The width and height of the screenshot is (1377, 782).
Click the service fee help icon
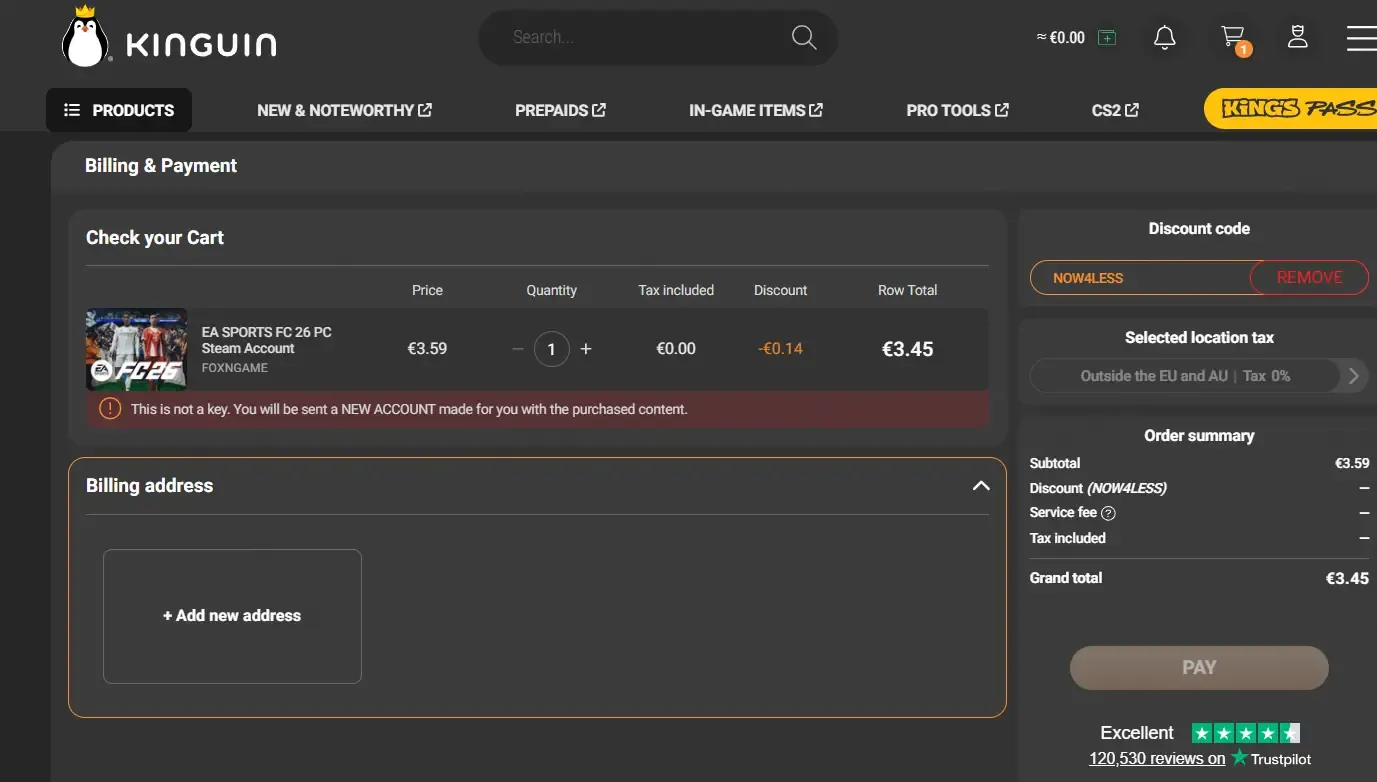1108,513
